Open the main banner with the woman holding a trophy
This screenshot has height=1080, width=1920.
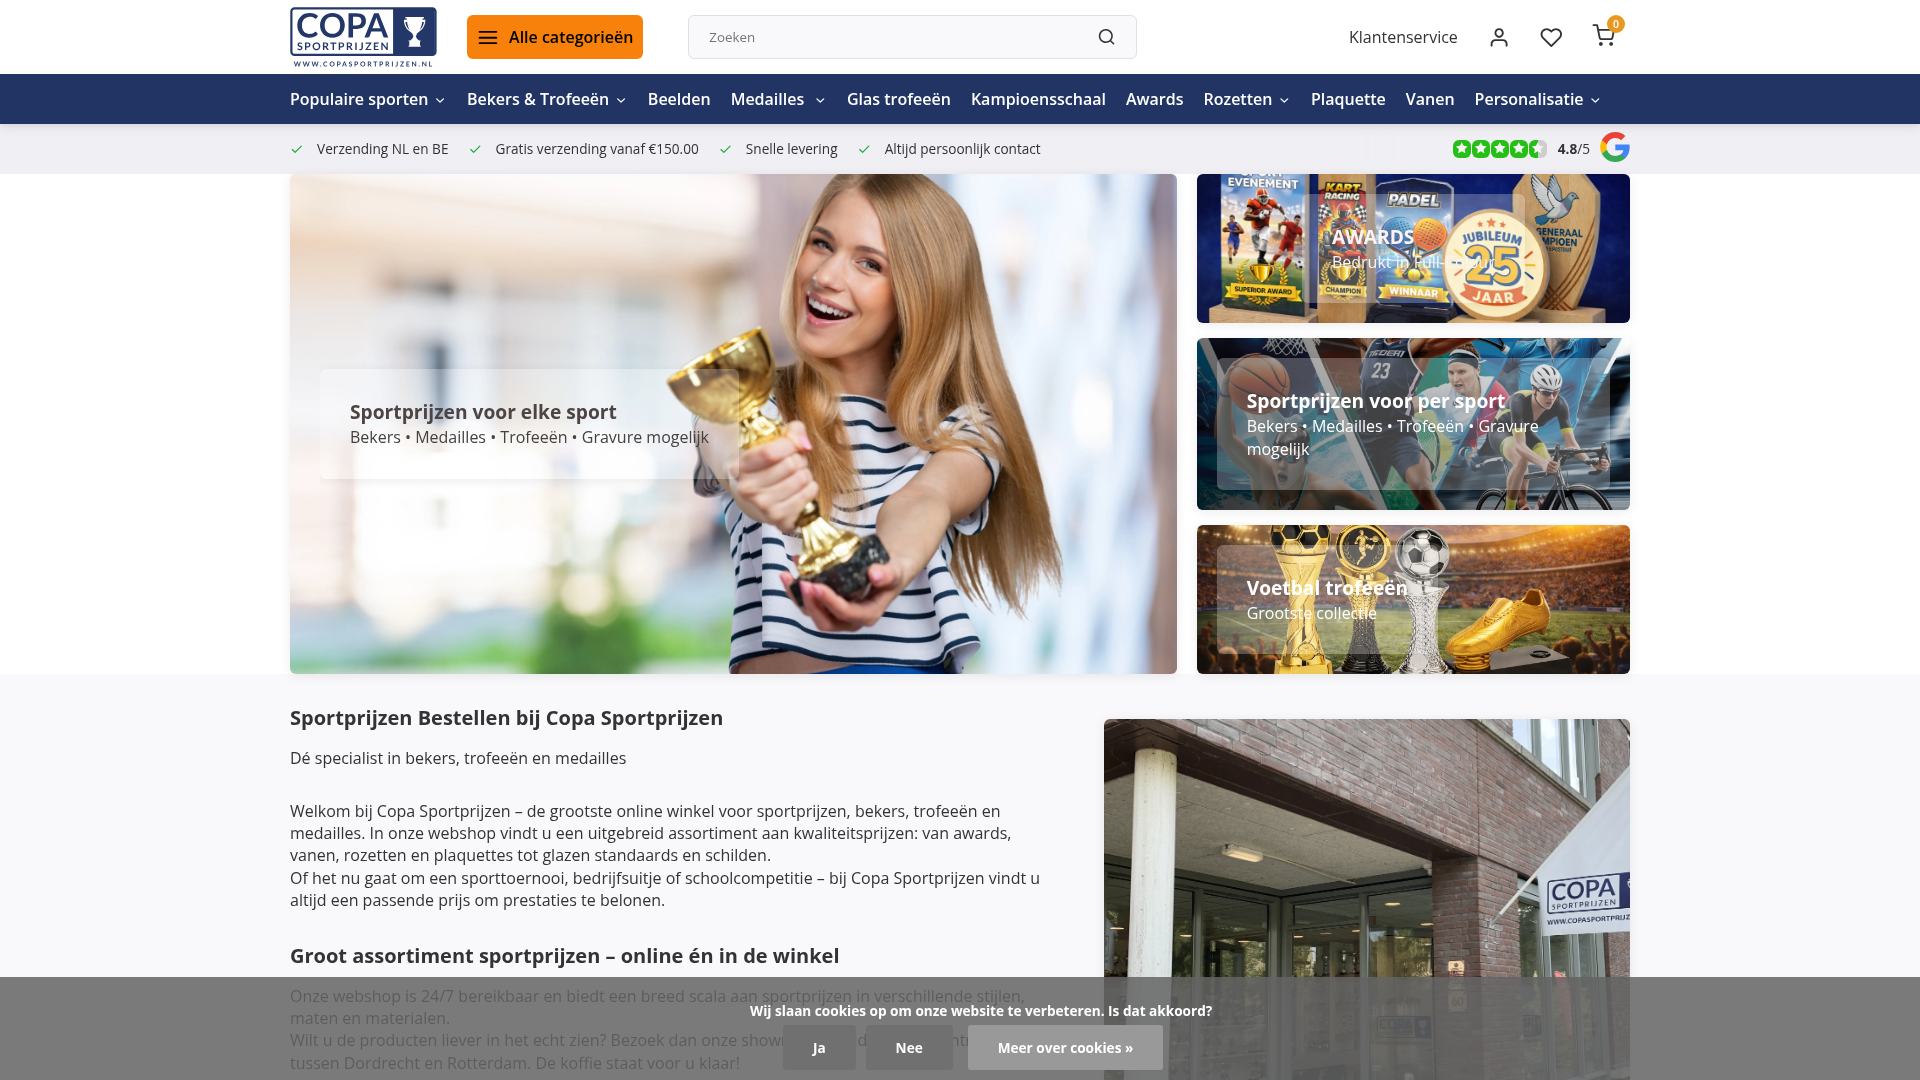[x=733, y=424]
